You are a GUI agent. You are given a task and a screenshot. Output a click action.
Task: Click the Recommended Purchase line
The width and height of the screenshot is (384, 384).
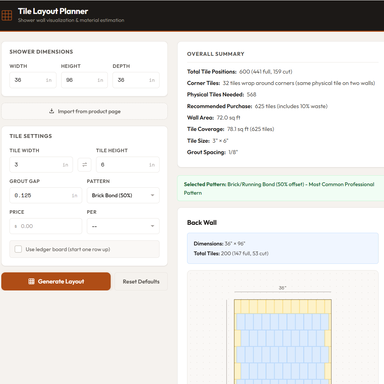[x=257, y=106]
